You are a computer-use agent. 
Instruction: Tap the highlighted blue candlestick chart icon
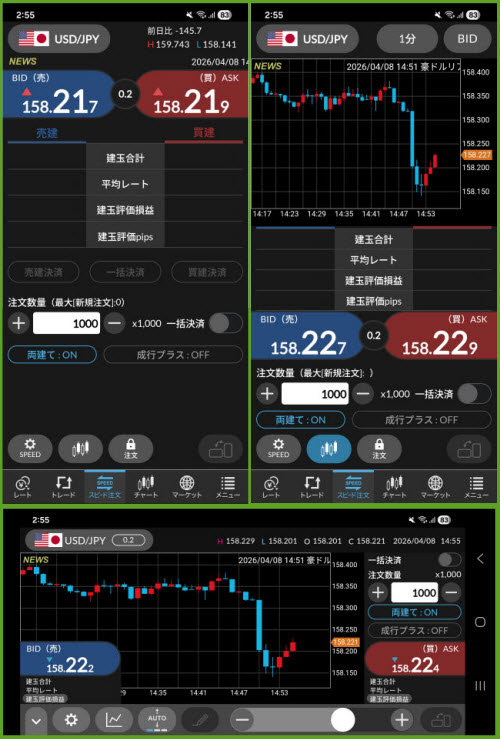point(328,448)
